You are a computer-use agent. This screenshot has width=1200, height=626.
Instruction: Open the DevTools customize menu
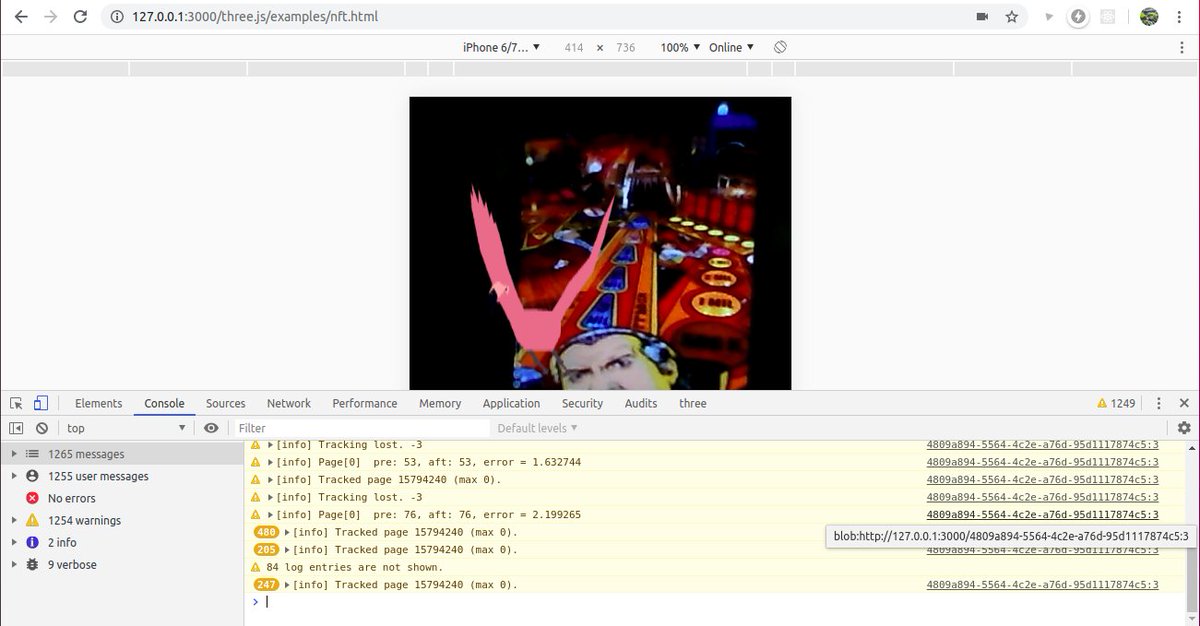tap(1157, 403)
